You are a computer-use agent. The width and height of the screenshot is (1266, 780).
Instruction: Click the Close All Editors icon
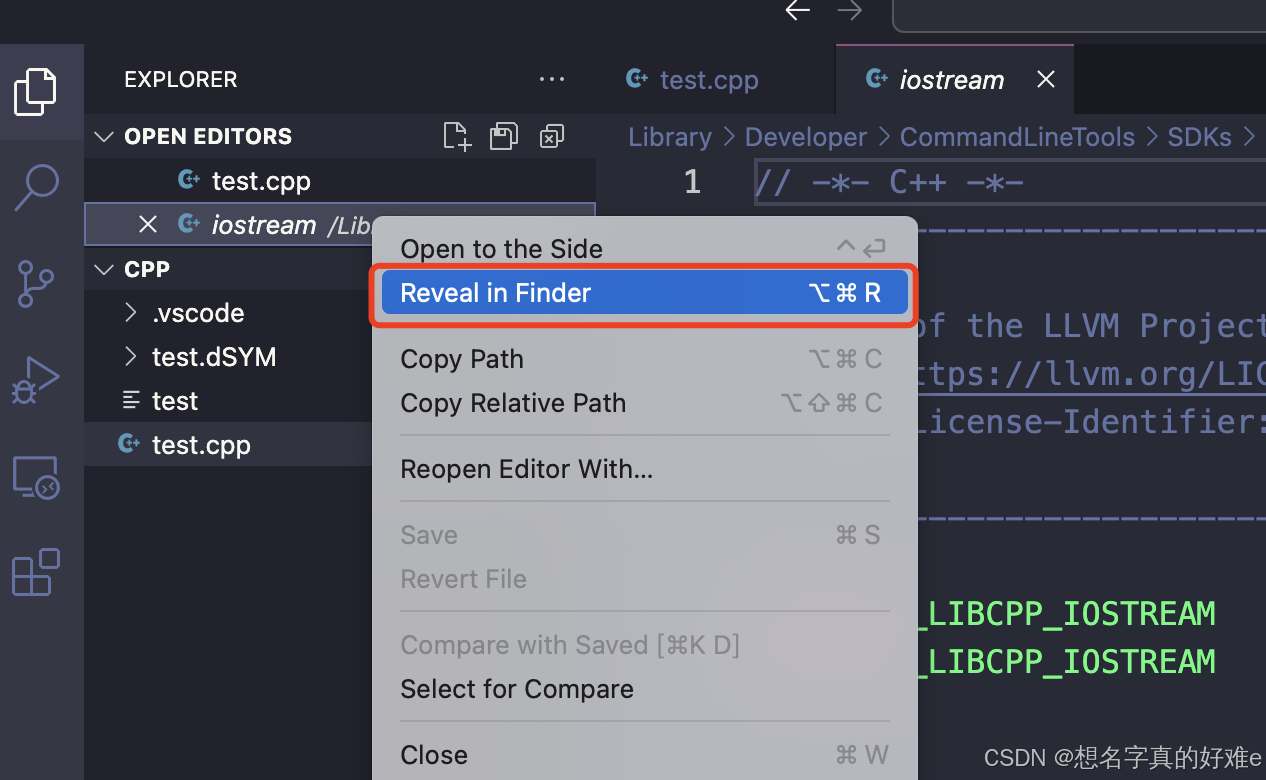tap(551, 136)
